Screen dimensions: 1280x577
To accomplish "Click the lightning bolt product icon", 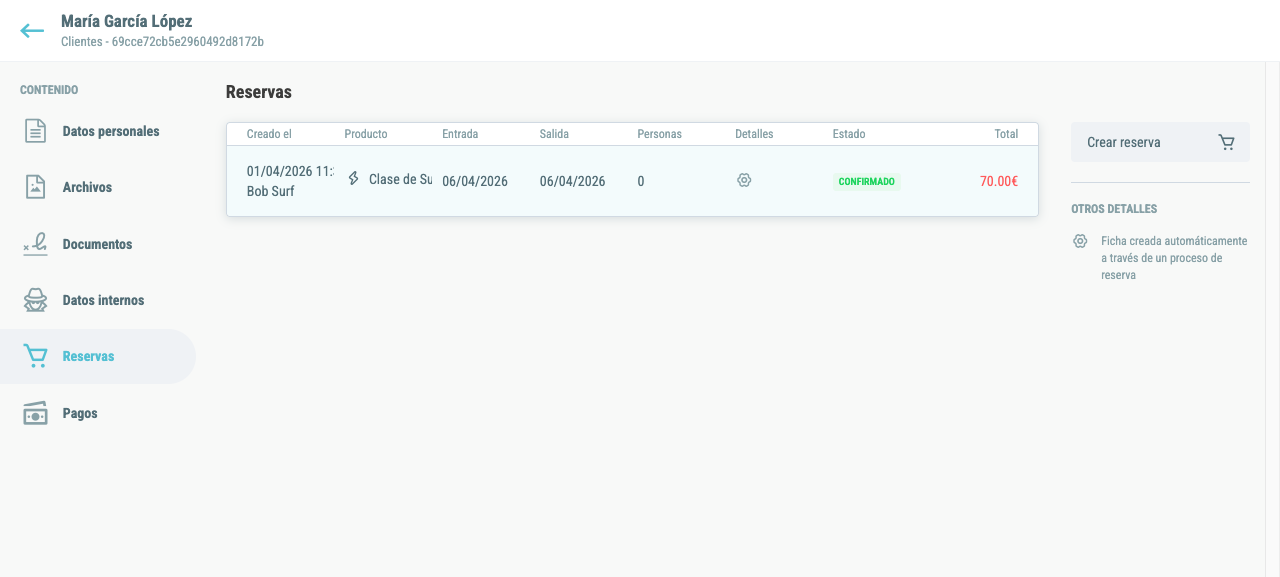I will tap(353, 179).
